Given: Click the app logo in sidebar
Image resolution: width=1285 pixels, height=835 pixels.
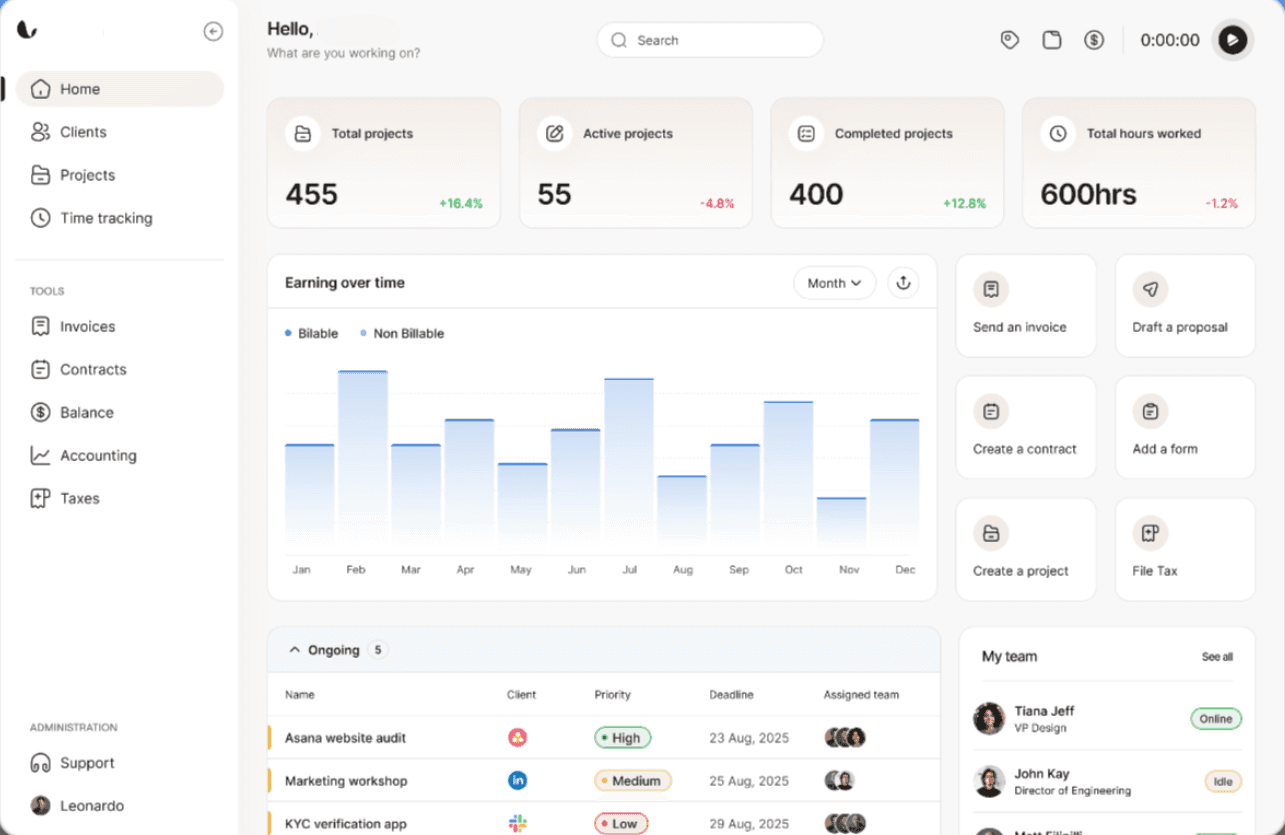Looking at the screenshot, I should tap(27, 30).
